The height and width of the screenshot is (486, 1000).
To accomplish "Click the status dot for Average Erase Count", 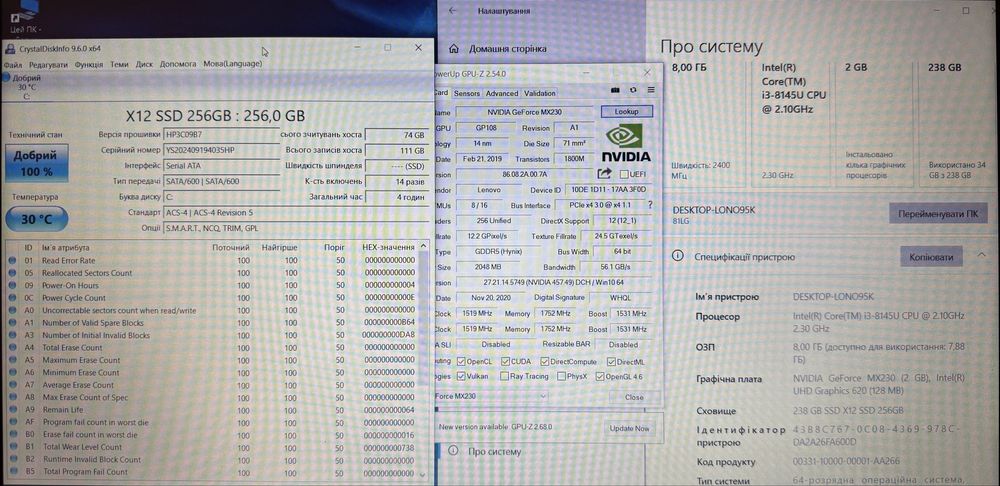I will 12,385.
